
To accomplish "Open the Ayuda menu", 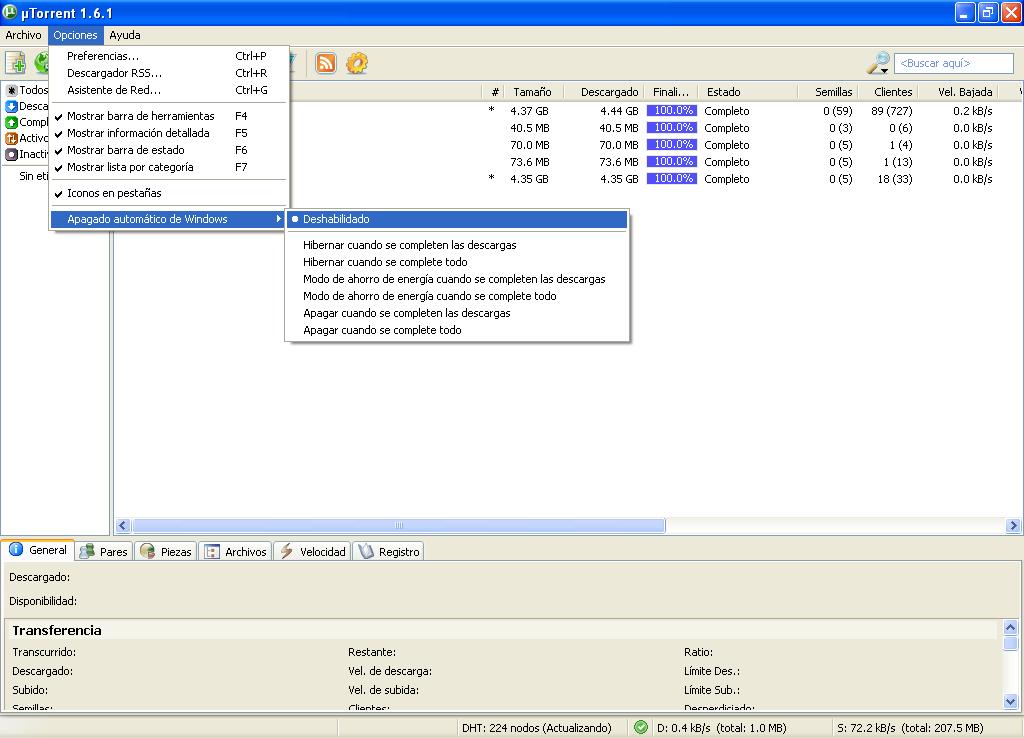I will click(125, 35).
